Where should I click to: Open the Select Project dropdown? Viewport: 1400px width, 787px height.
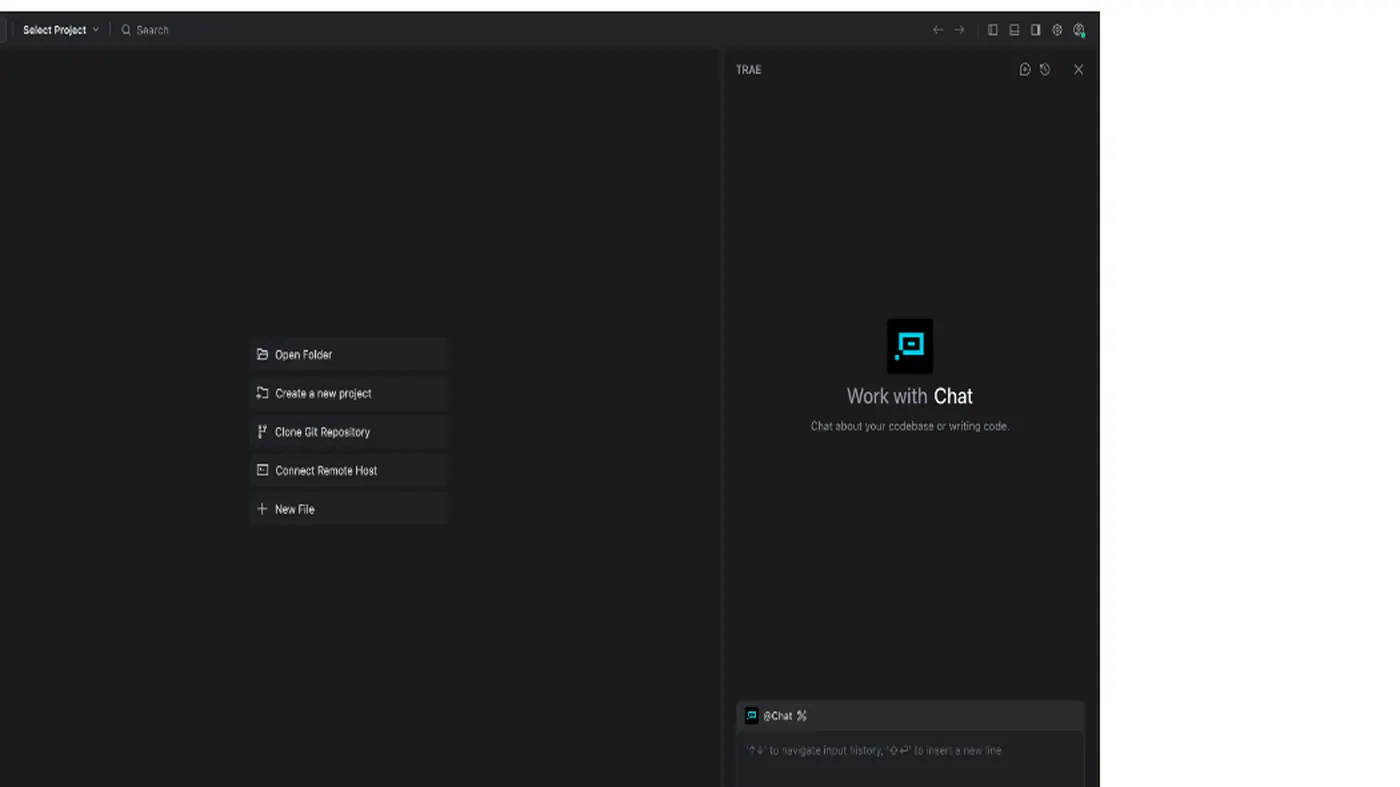61,30
